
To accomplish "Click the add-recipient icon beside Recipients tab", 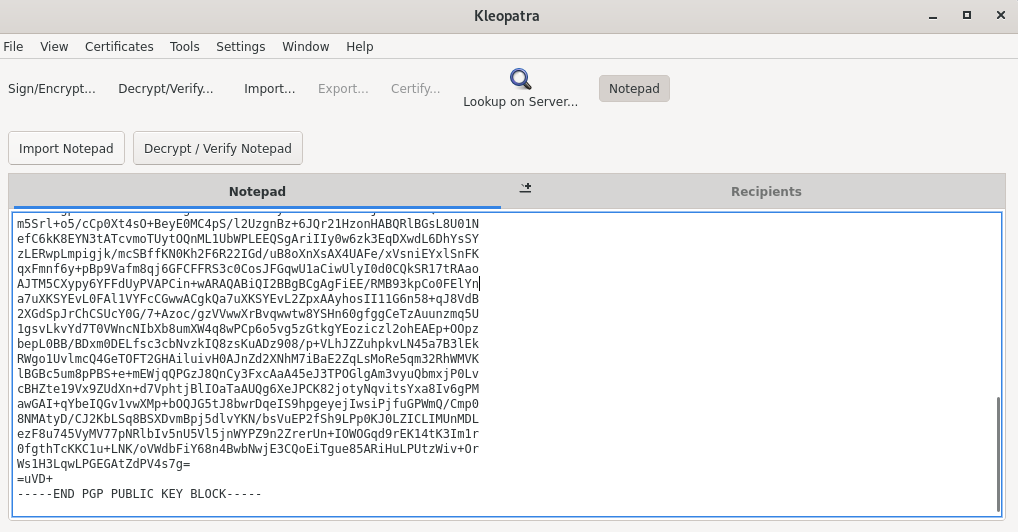I will (526, 188).
